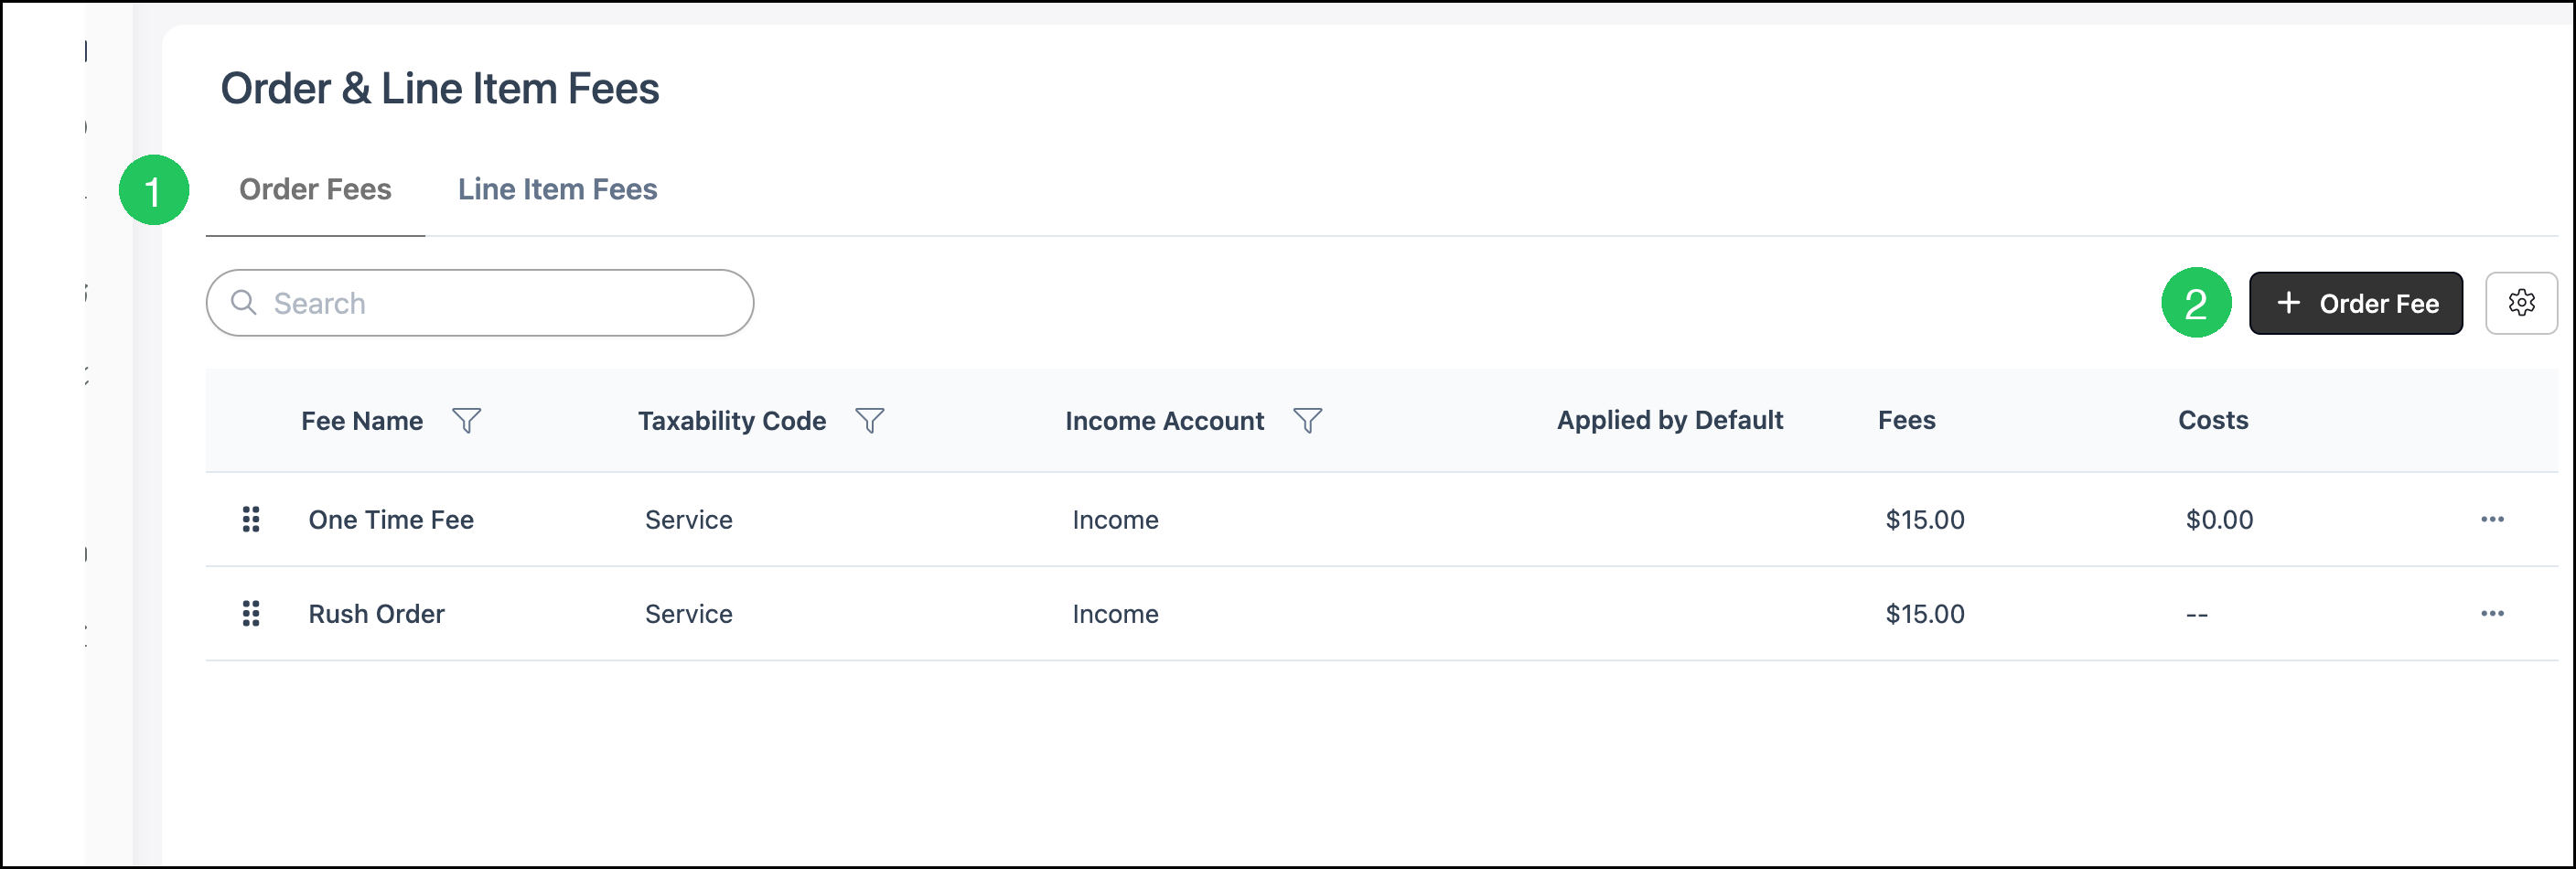Click the Applied by Default column header
Image resolution: width=2576 pixels, height=869 pixels.
coord(1669,420)
